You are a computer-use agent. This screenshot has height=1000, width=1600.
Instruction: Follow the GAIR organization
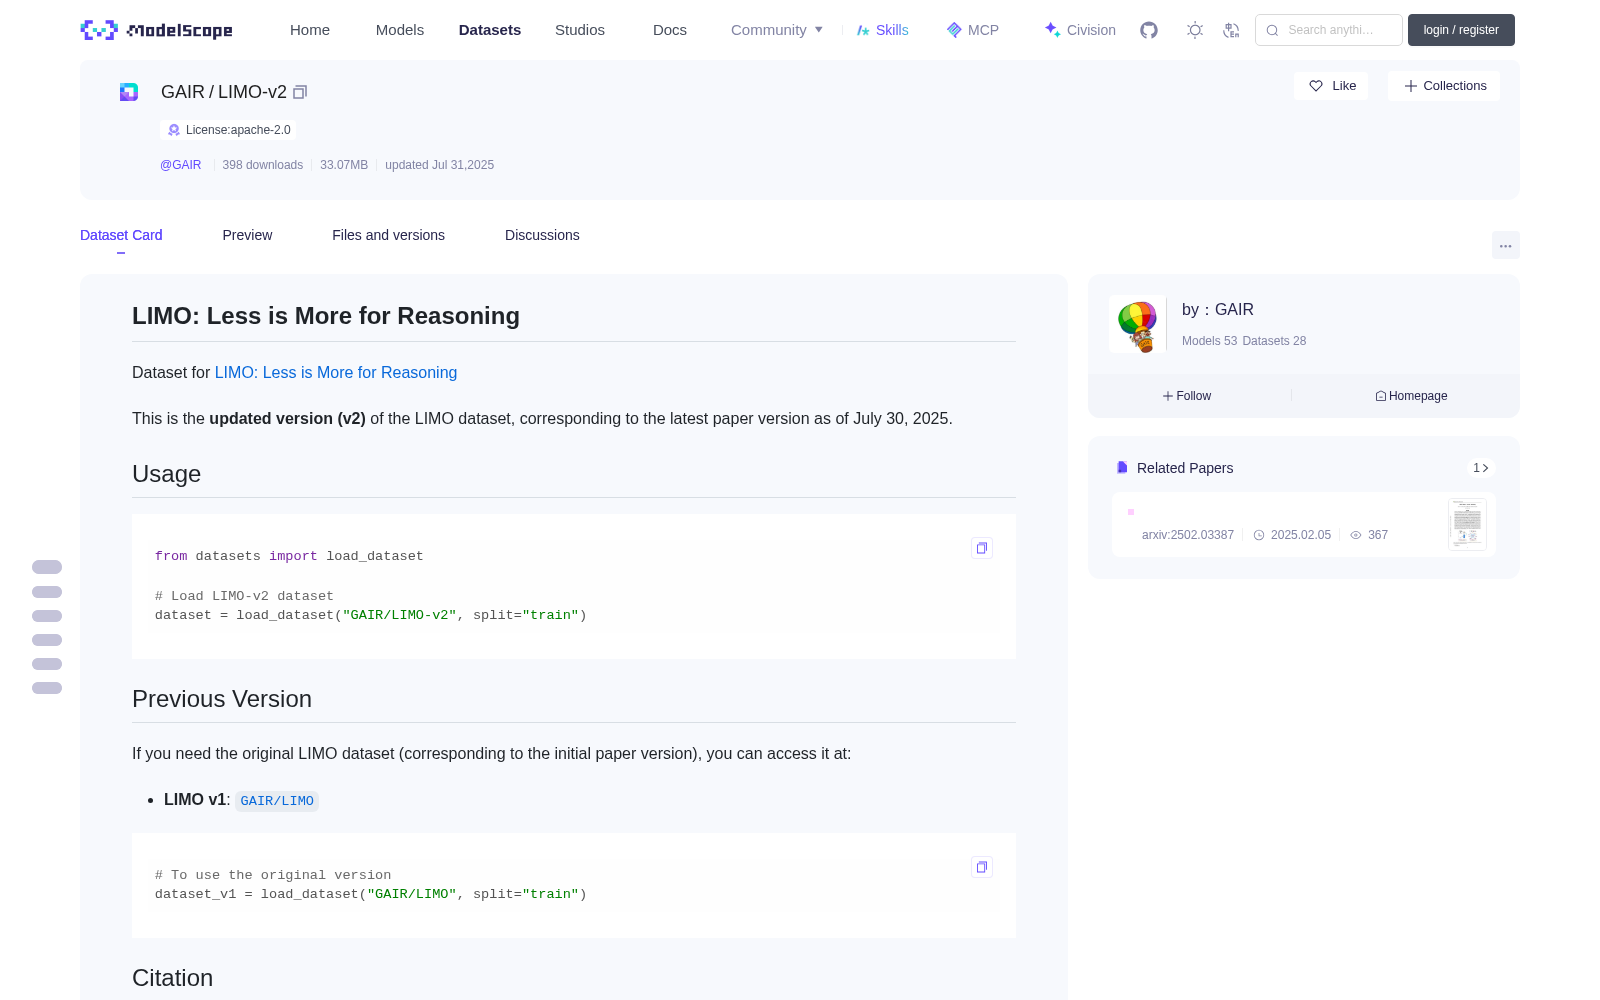click(x=1187, y=396)
